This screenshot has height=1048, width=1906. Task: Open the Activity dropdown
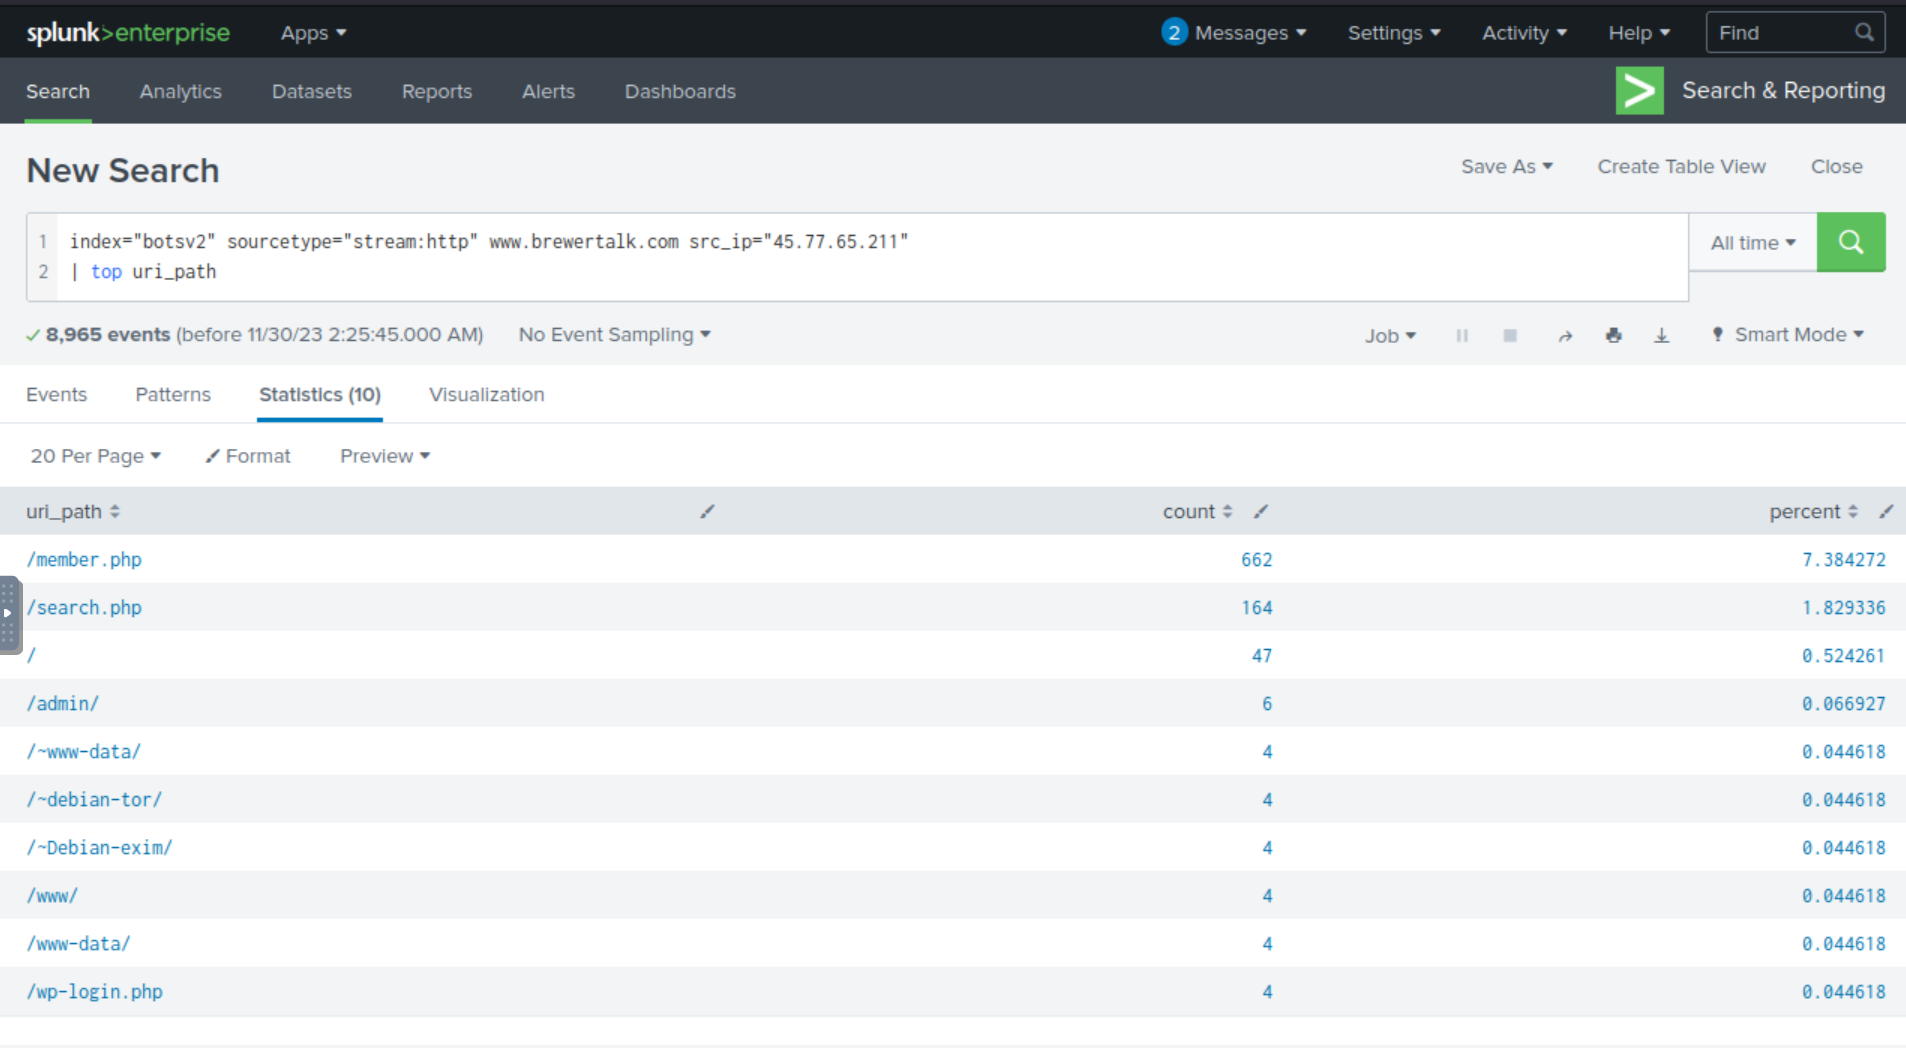pos(1524,33)
